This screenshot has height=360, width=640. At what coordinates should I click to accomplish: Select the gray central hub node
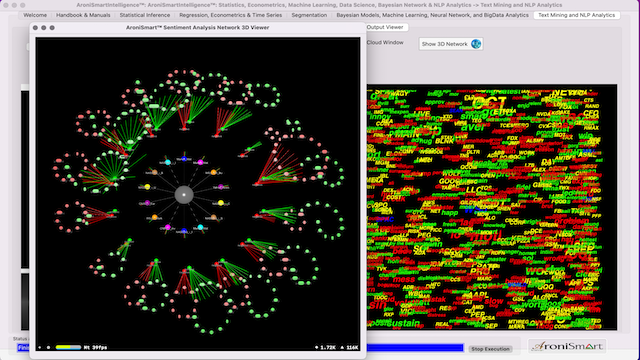184,195
